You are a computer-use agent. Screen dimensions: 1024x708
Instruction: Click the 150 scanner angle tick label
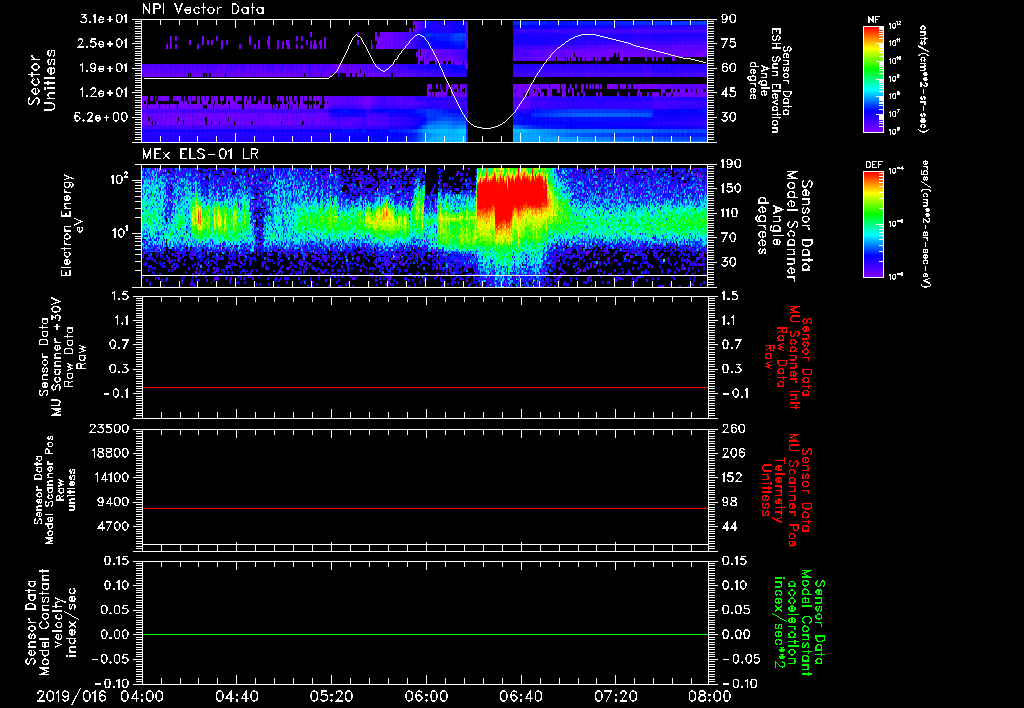[x=731, y=189]
